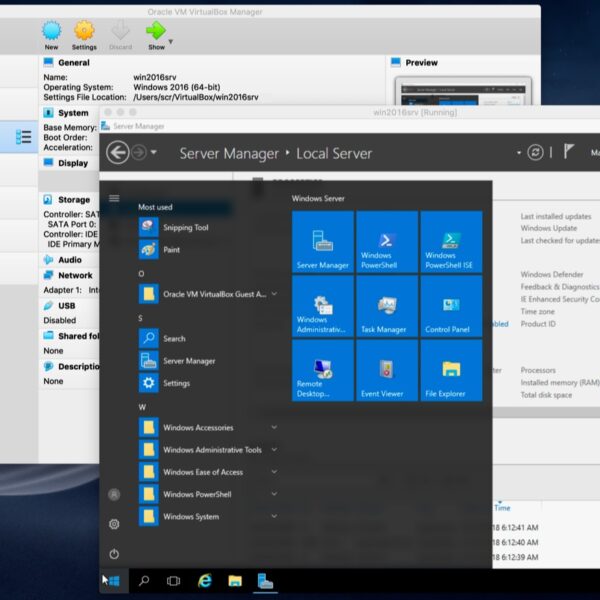Open the Event Viewer tile

387,370
